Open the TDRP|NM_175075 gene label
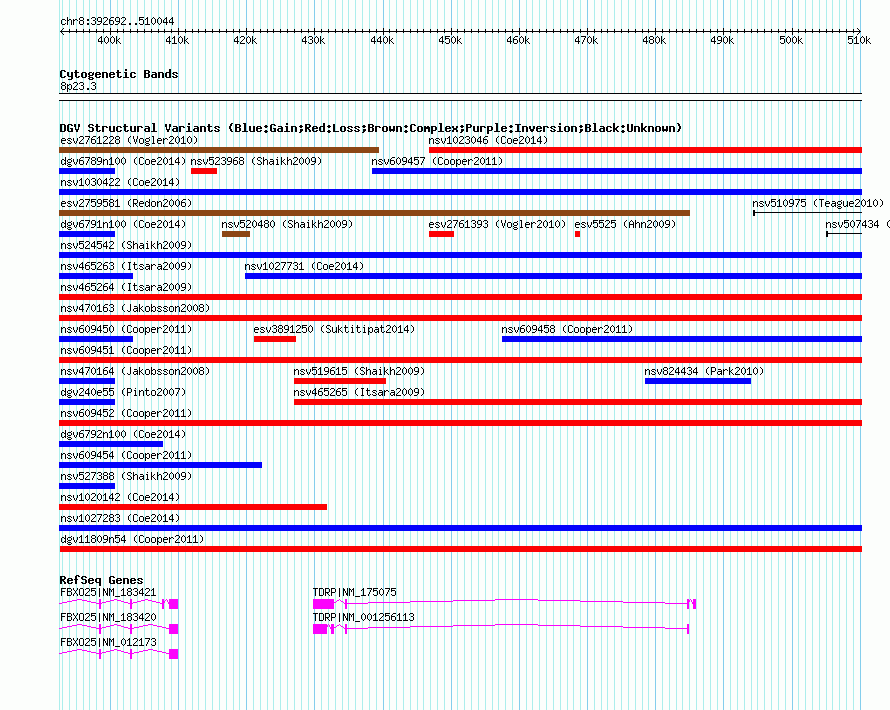Image resolution: width=890 pixels, height=710 pixels. (355, 592)
